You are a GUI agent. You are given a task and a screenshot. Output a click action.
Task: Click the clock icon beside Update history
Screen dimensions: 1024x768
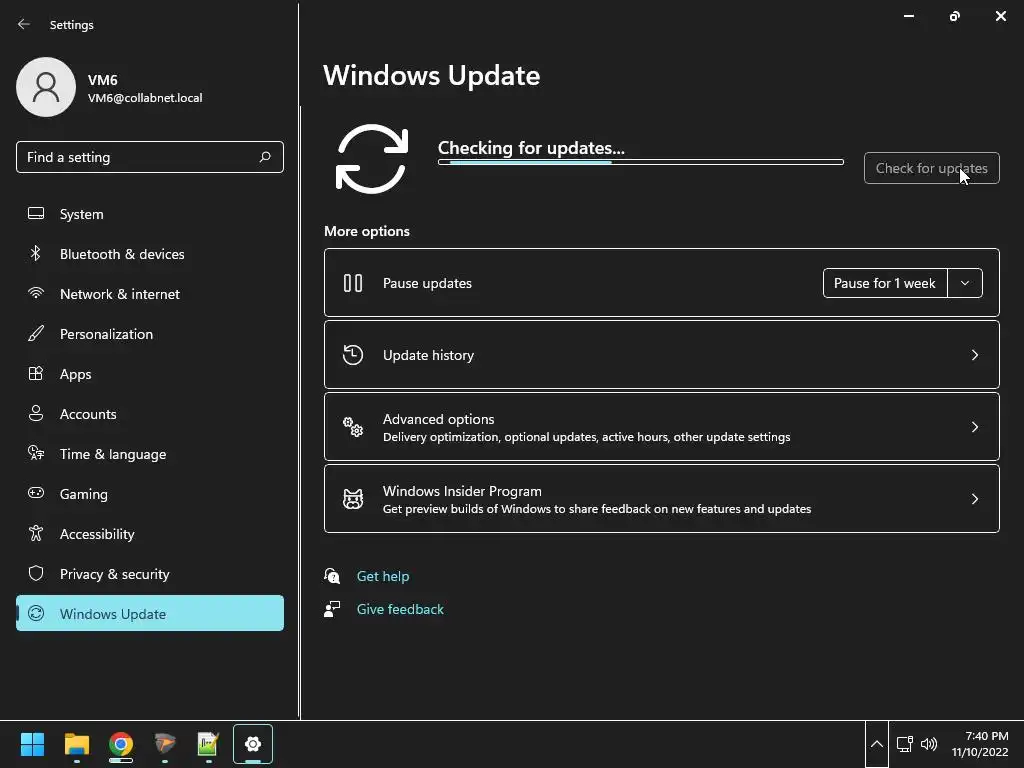pyautogui.click(x=353, y=355)
